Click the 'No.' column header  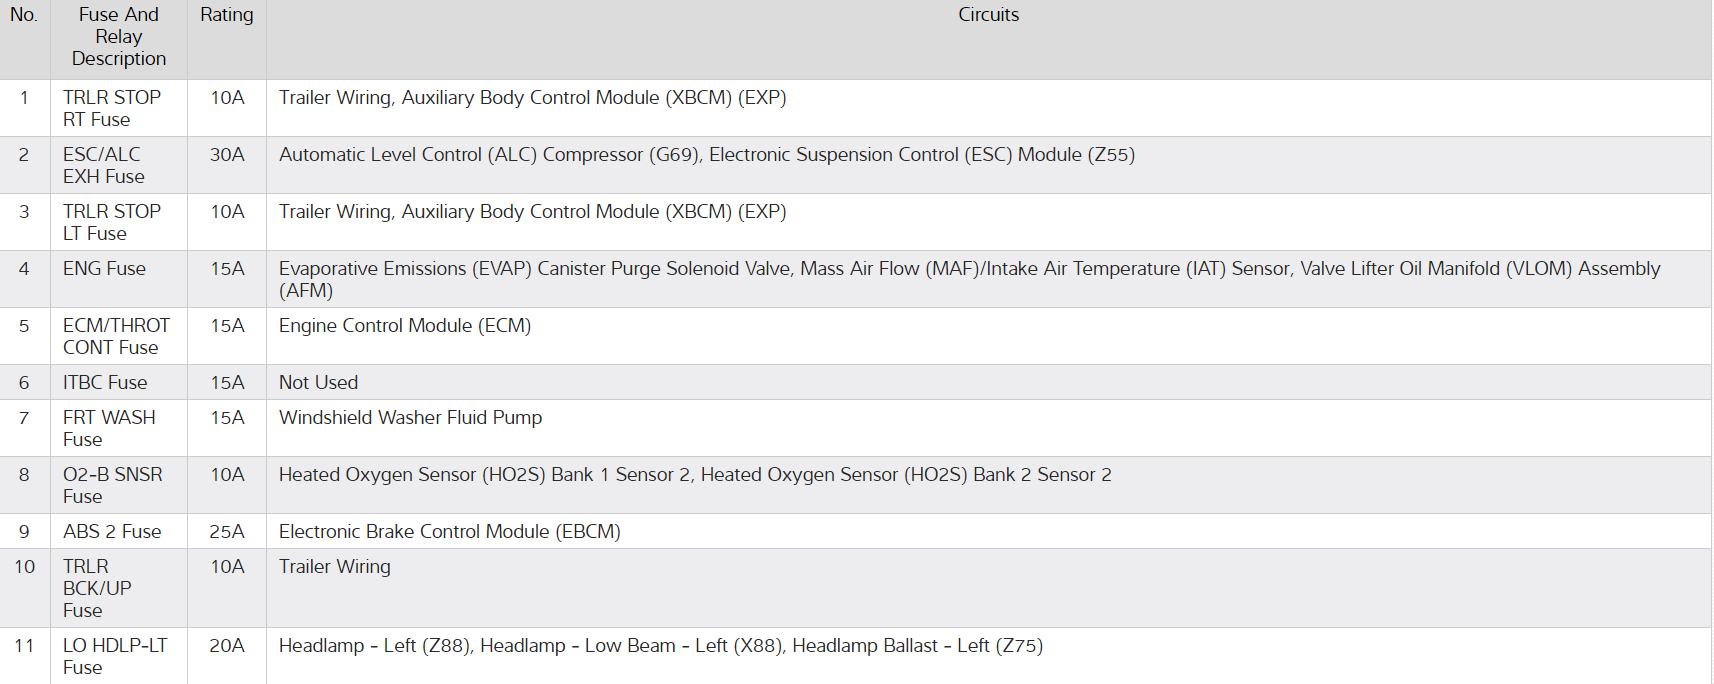point(24,15)
